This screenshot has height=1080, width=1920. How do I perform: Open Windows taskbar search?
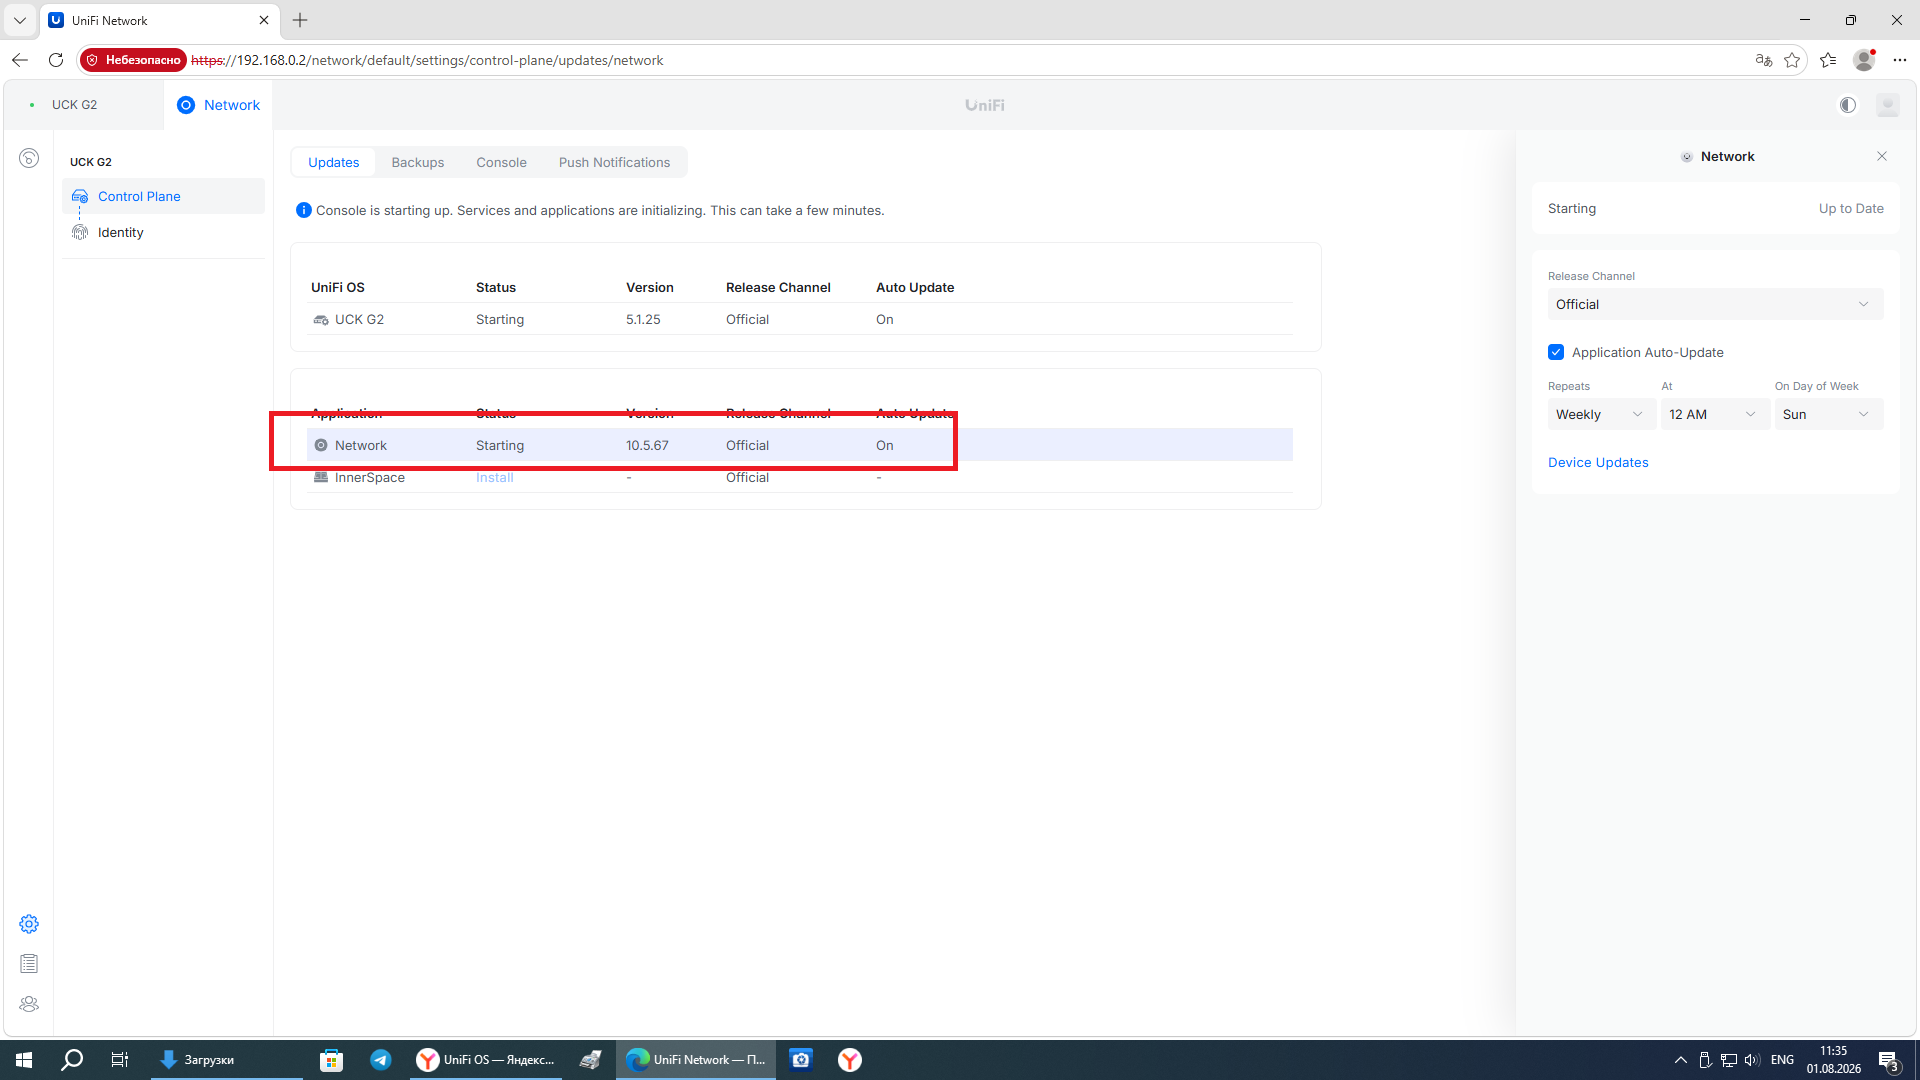tap(72, 1060)
